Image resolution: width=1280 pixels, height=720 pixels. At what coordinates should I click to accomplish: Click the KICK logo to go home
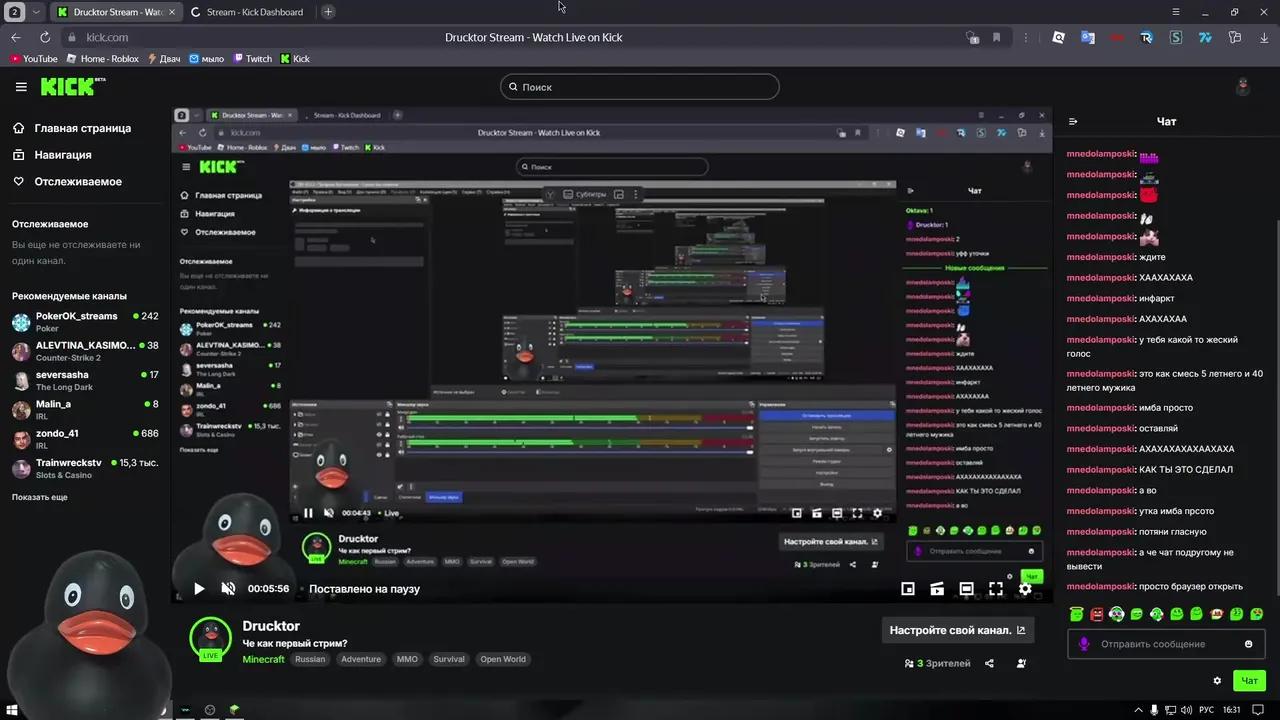pyautogui.click(x=73, y=87)
